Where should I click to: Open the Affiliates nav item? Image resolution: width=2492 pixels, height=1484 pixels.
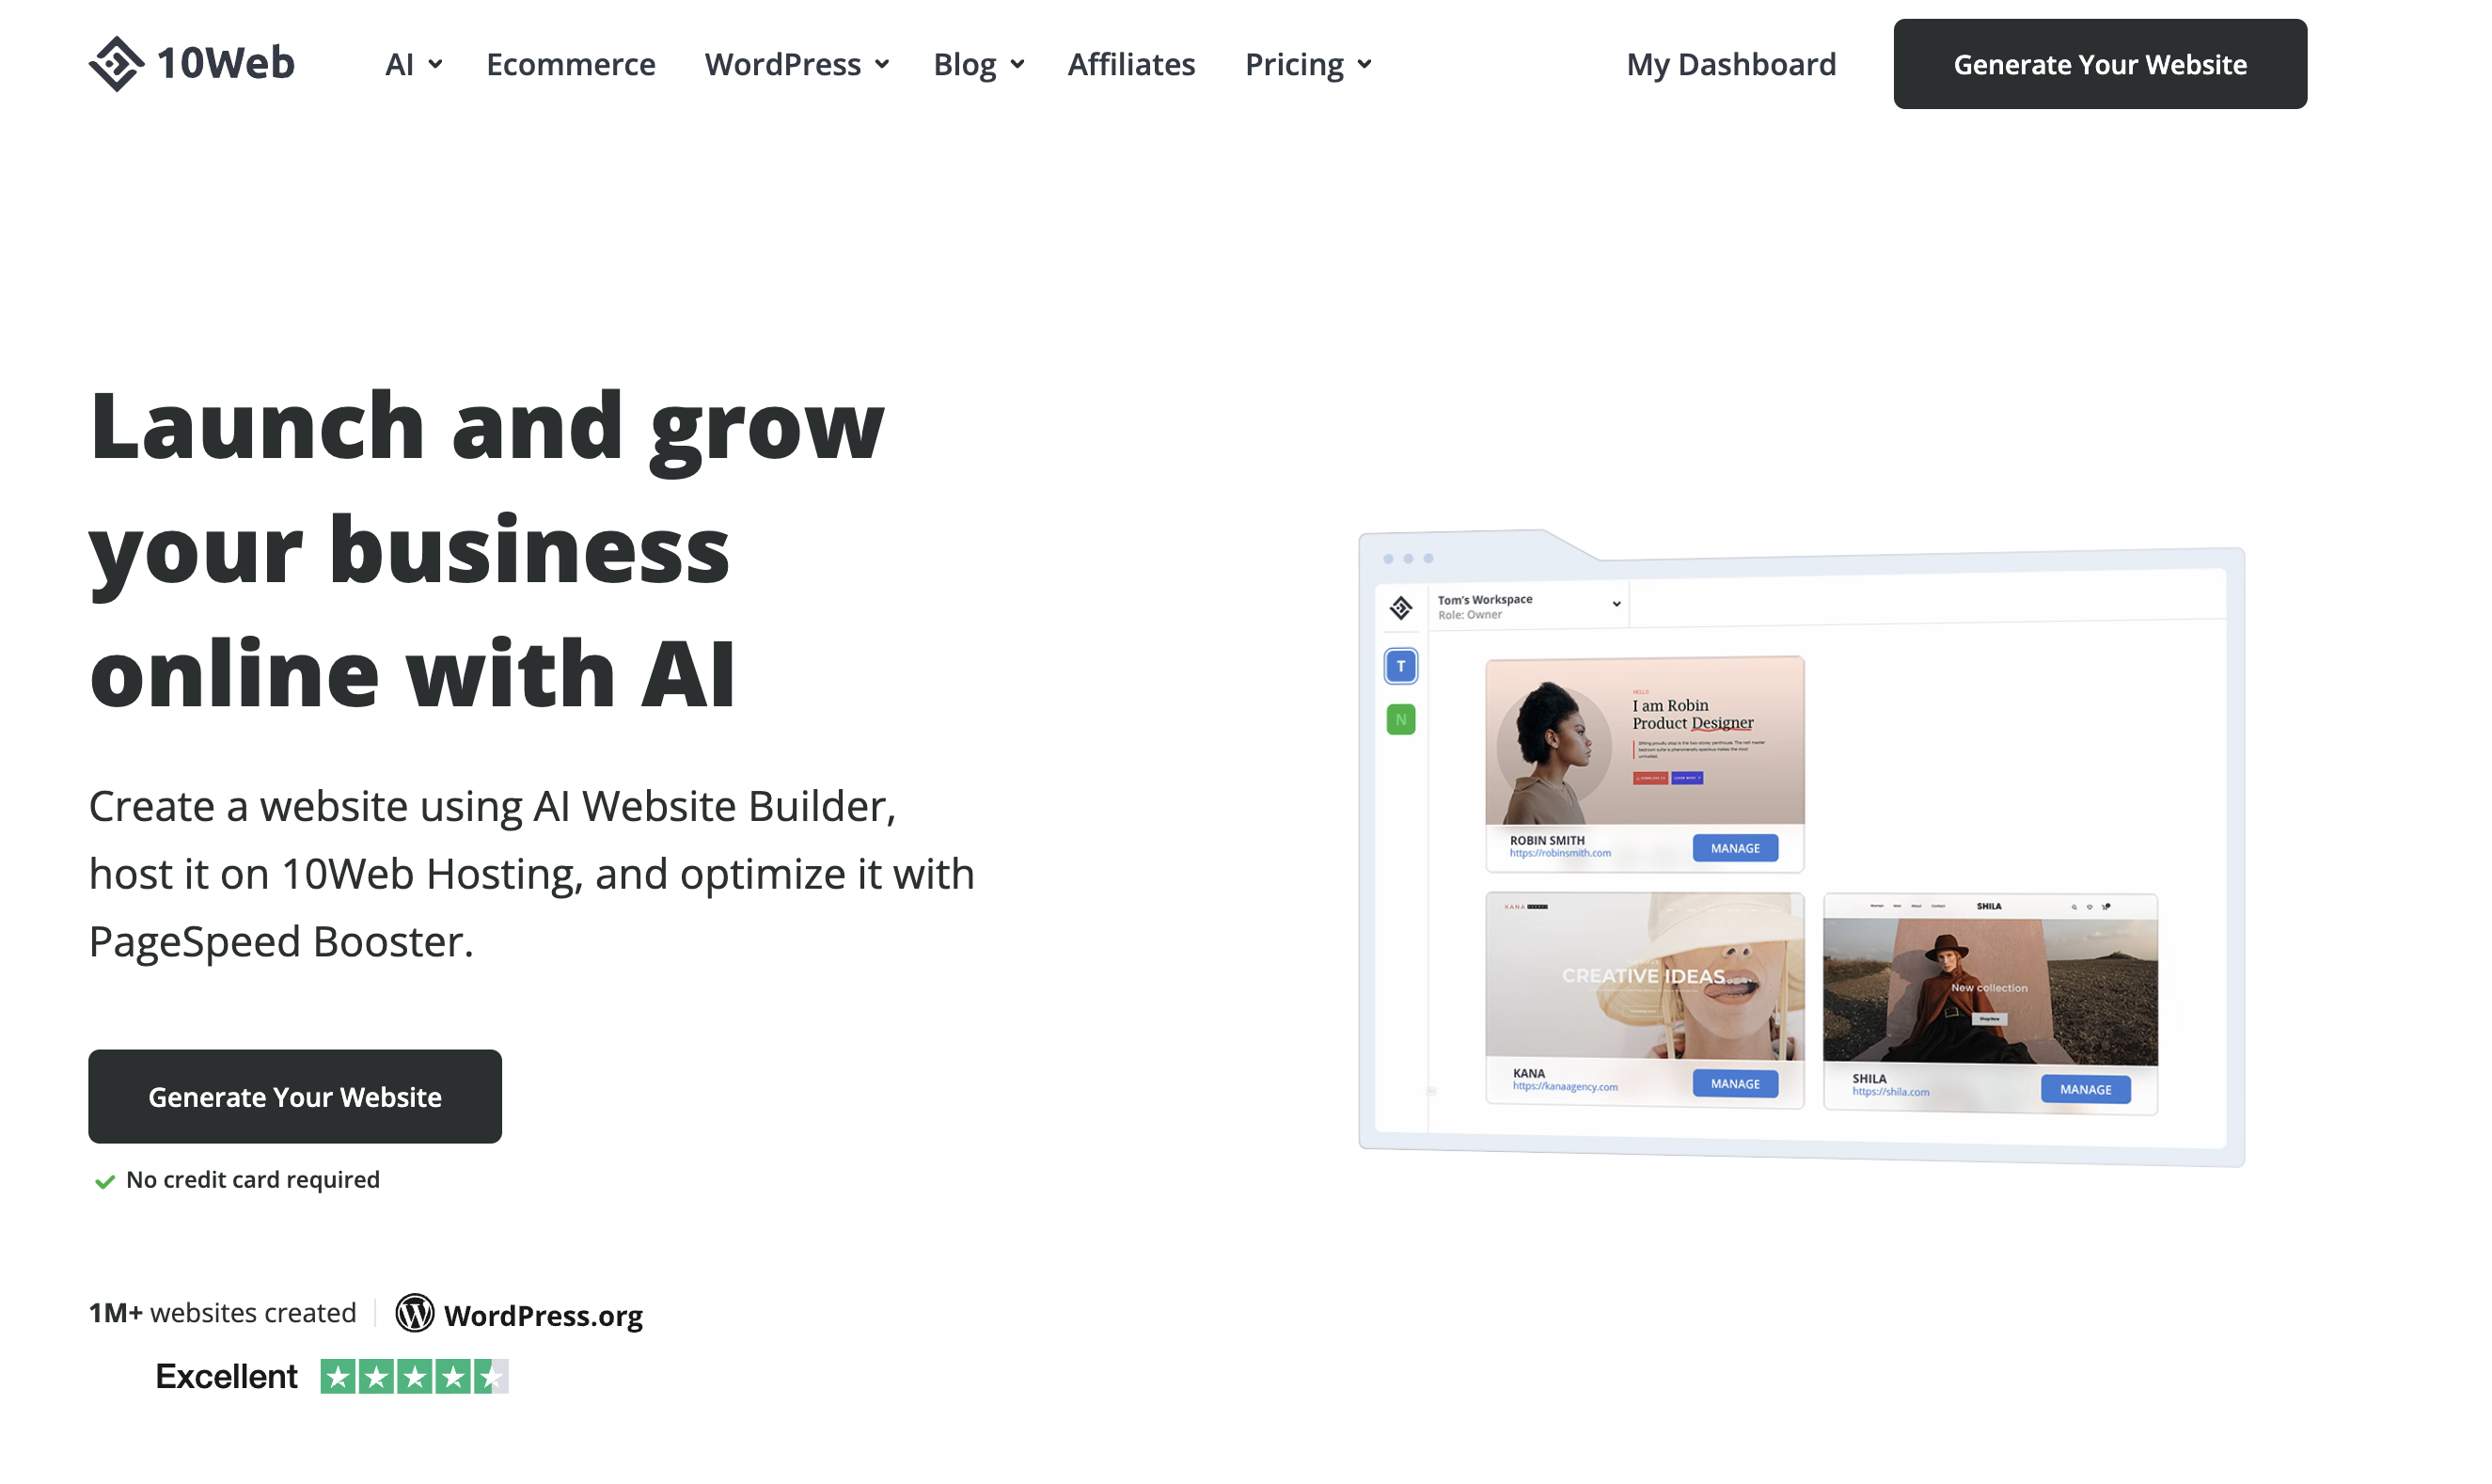(x=1131, y=64)
